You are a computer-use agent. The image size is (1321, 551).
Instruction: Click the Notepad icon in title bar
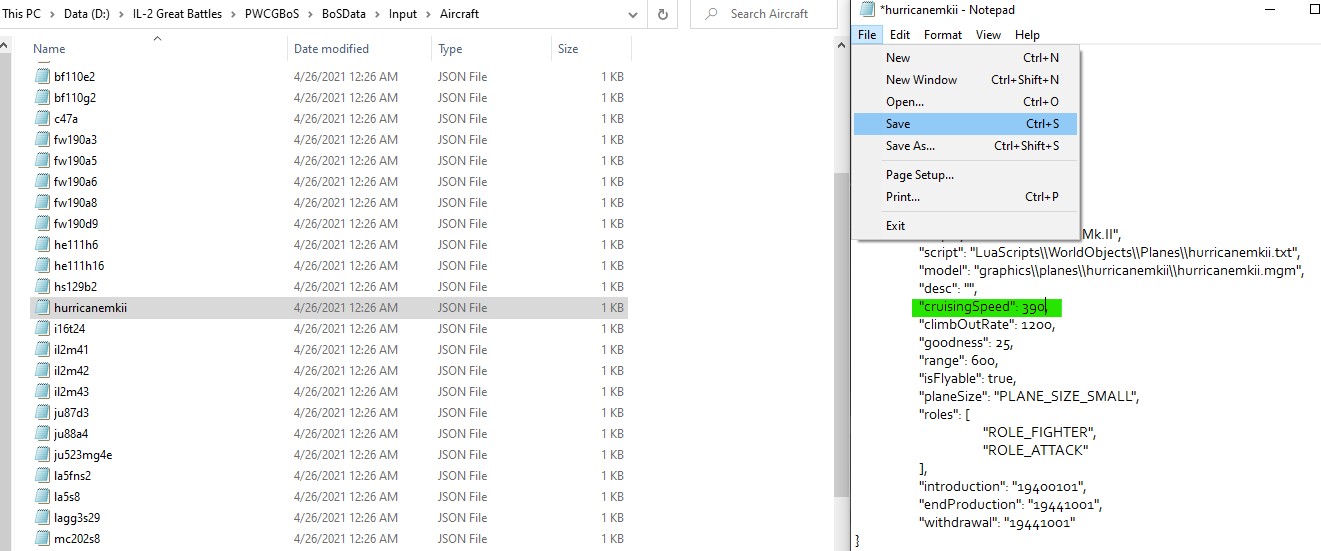coord(866,10)
